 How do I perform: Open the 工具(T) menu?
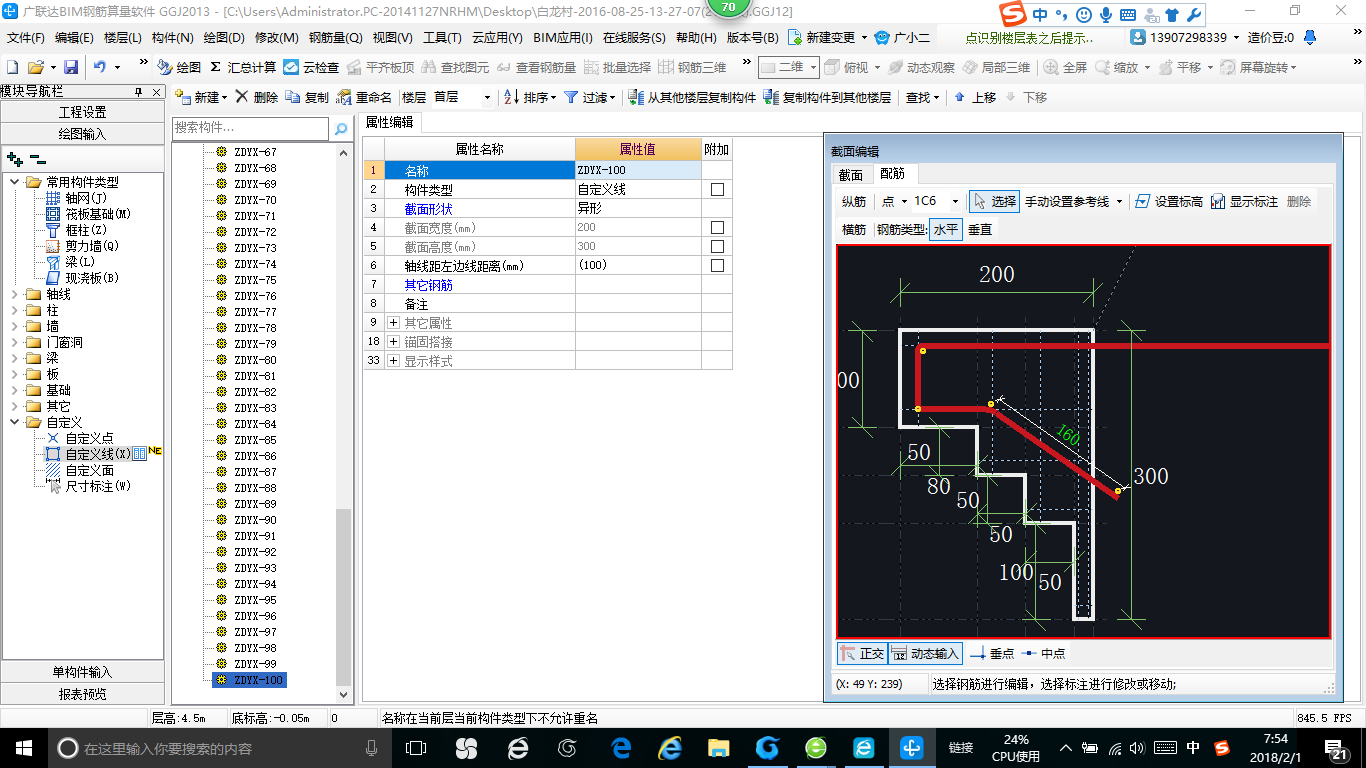click(x=442, y=37)
